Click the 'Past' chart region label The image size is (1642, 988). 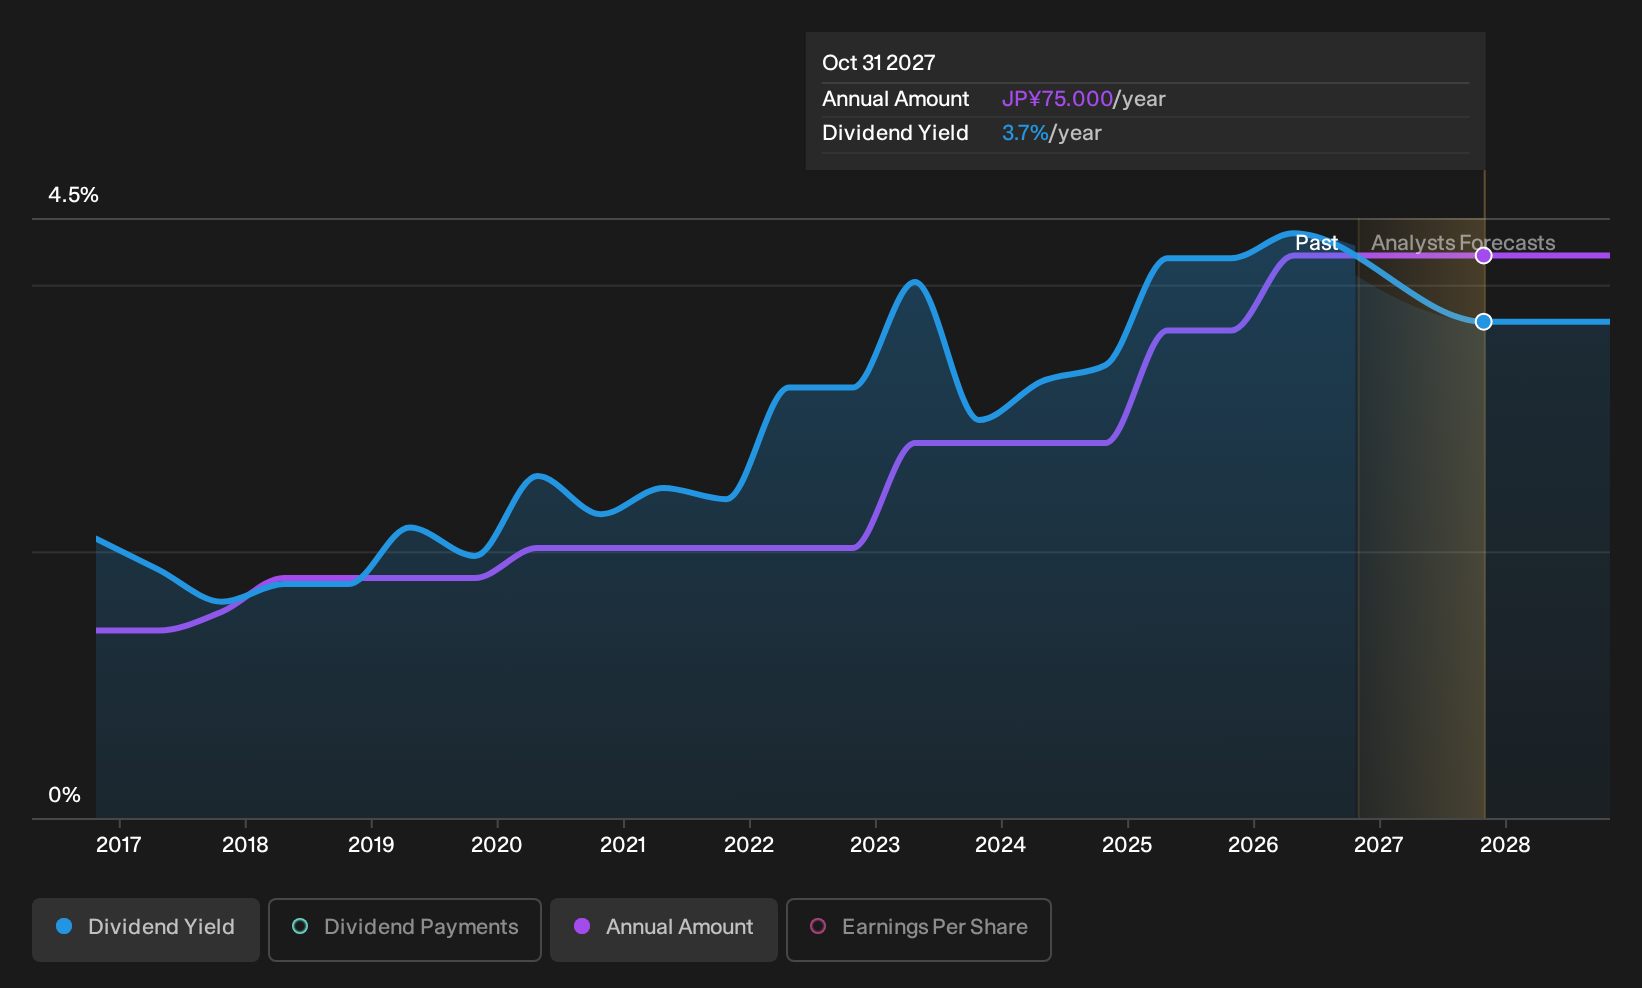pyautogui.click(x=1316, y=243)
